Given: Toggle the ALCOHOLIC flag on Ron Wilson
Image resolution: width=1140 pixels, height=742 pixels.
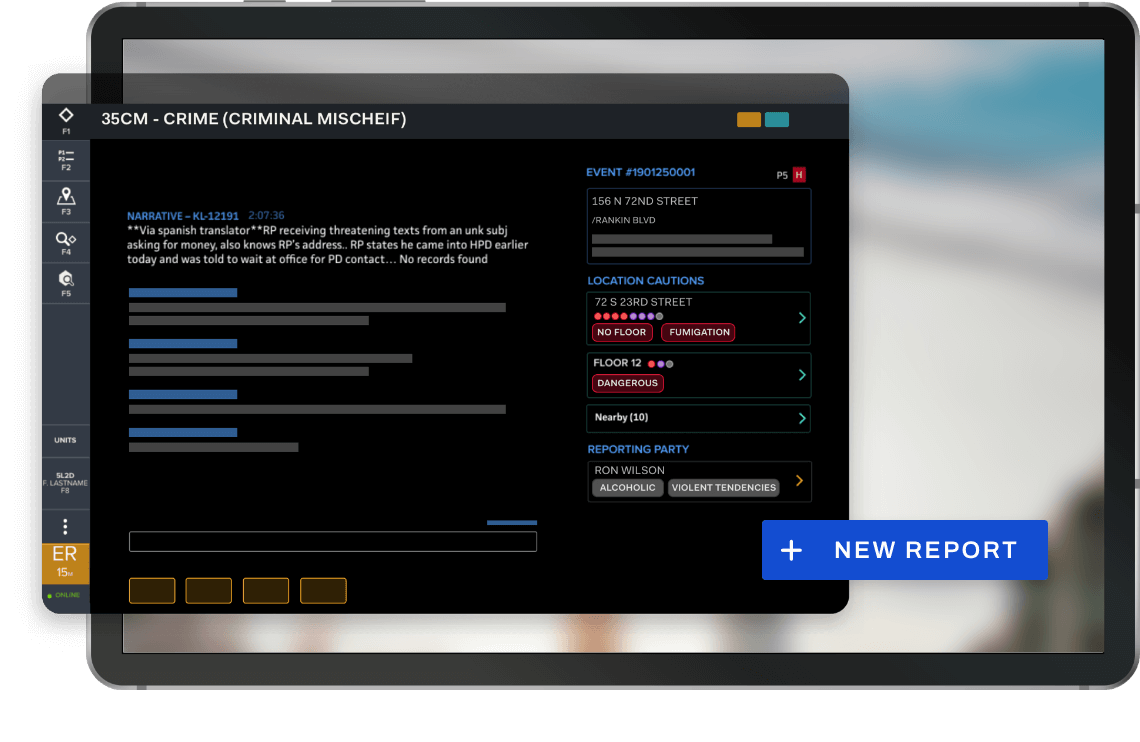Looking at the screenshot, I should point(627,488).
